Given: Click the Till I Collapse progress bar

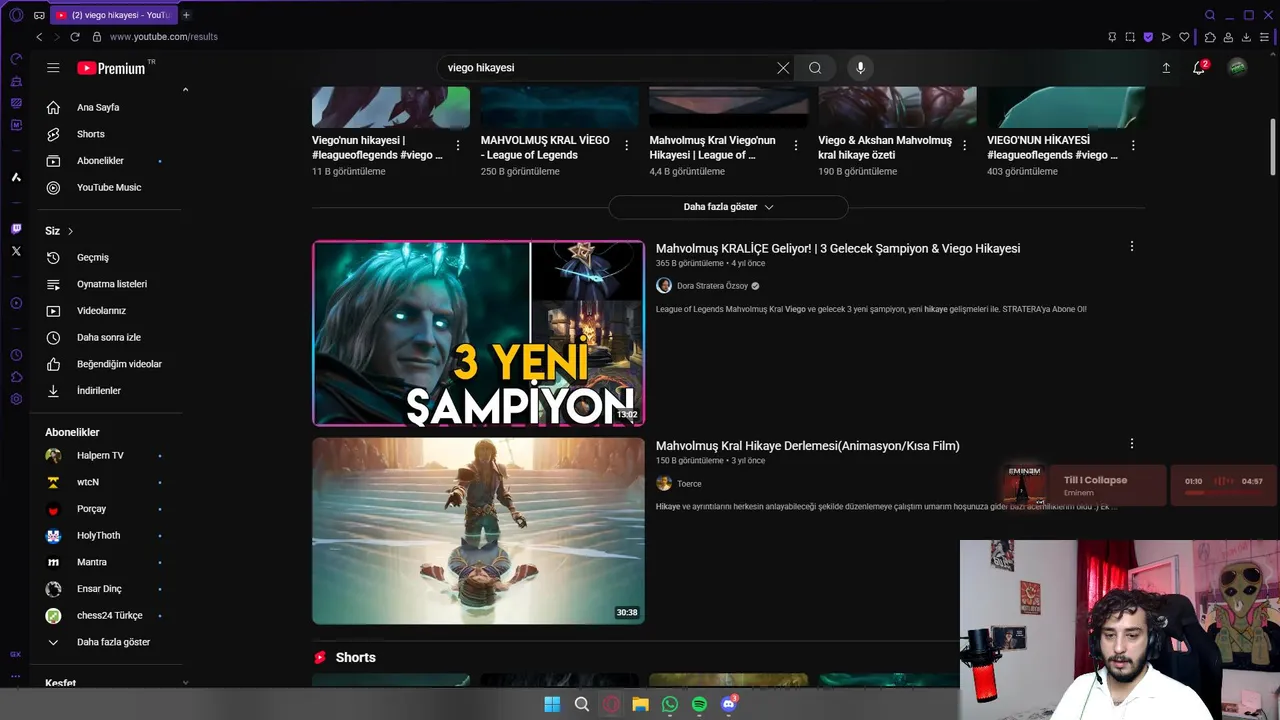Looking at the screenshot, I should (x=1224, y=492).
